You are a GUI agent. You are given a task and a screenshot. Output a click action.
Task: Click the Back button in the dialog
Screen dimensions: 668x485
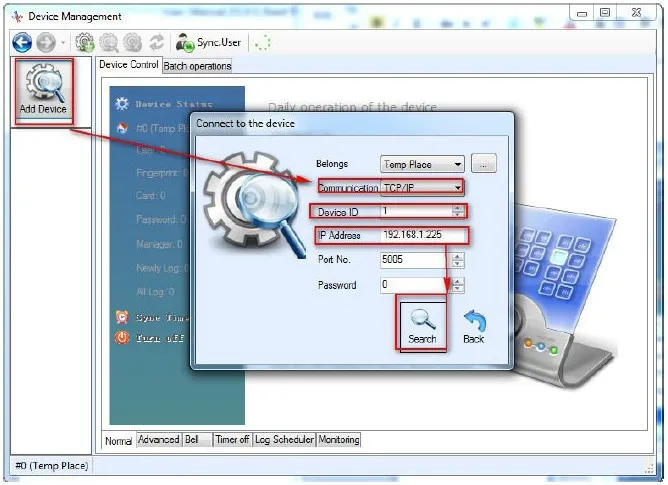click(474, 326)
